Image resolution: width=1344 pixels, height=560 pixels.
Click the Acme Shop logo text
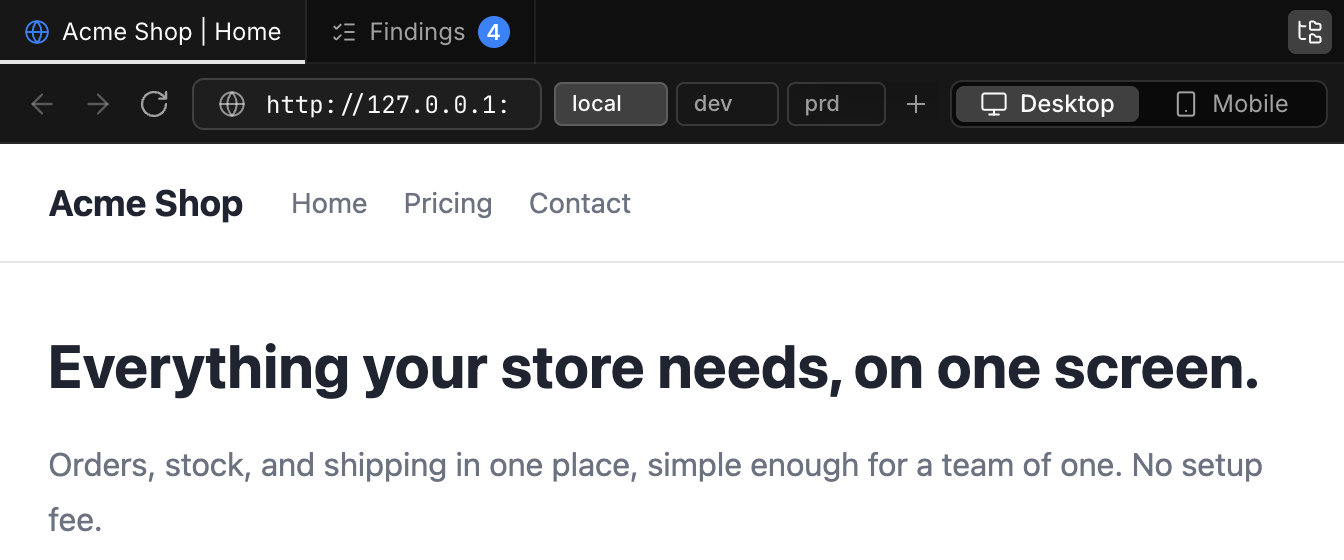[x=146, y=204]
